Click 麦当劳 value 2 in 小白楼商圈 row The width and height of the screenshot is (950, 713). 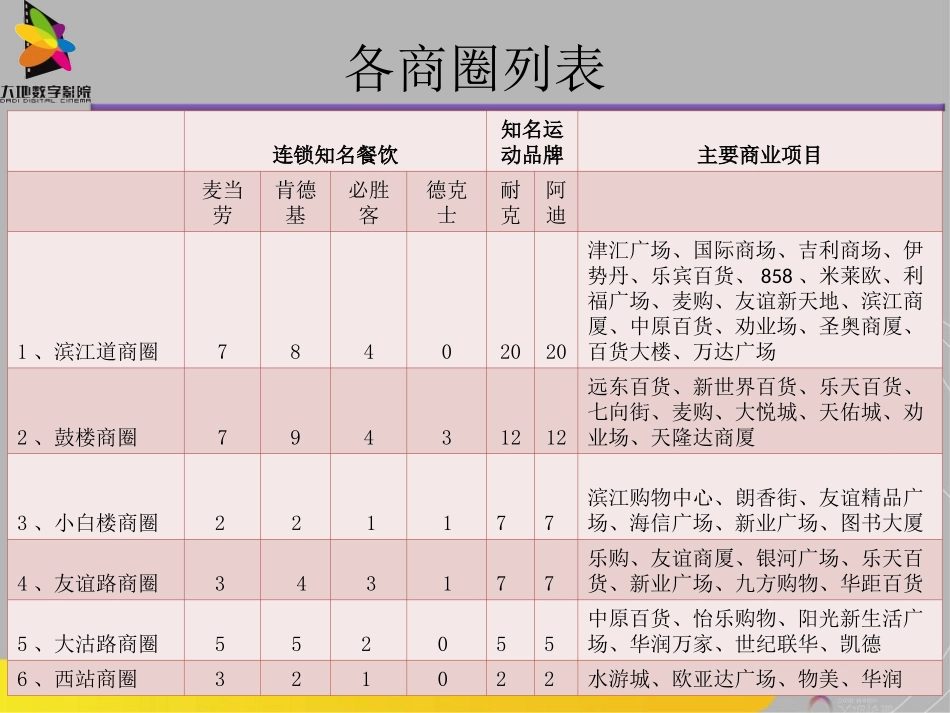tap(220, 523)
